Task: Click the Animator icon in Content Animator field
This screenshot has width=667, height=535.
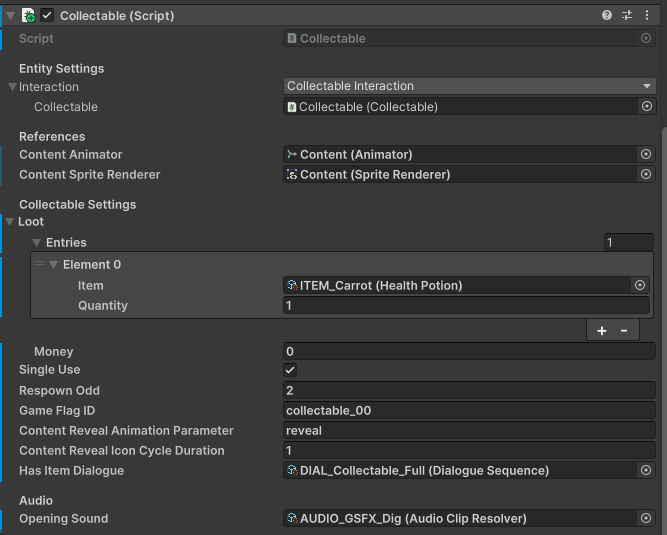Action: 292,154
